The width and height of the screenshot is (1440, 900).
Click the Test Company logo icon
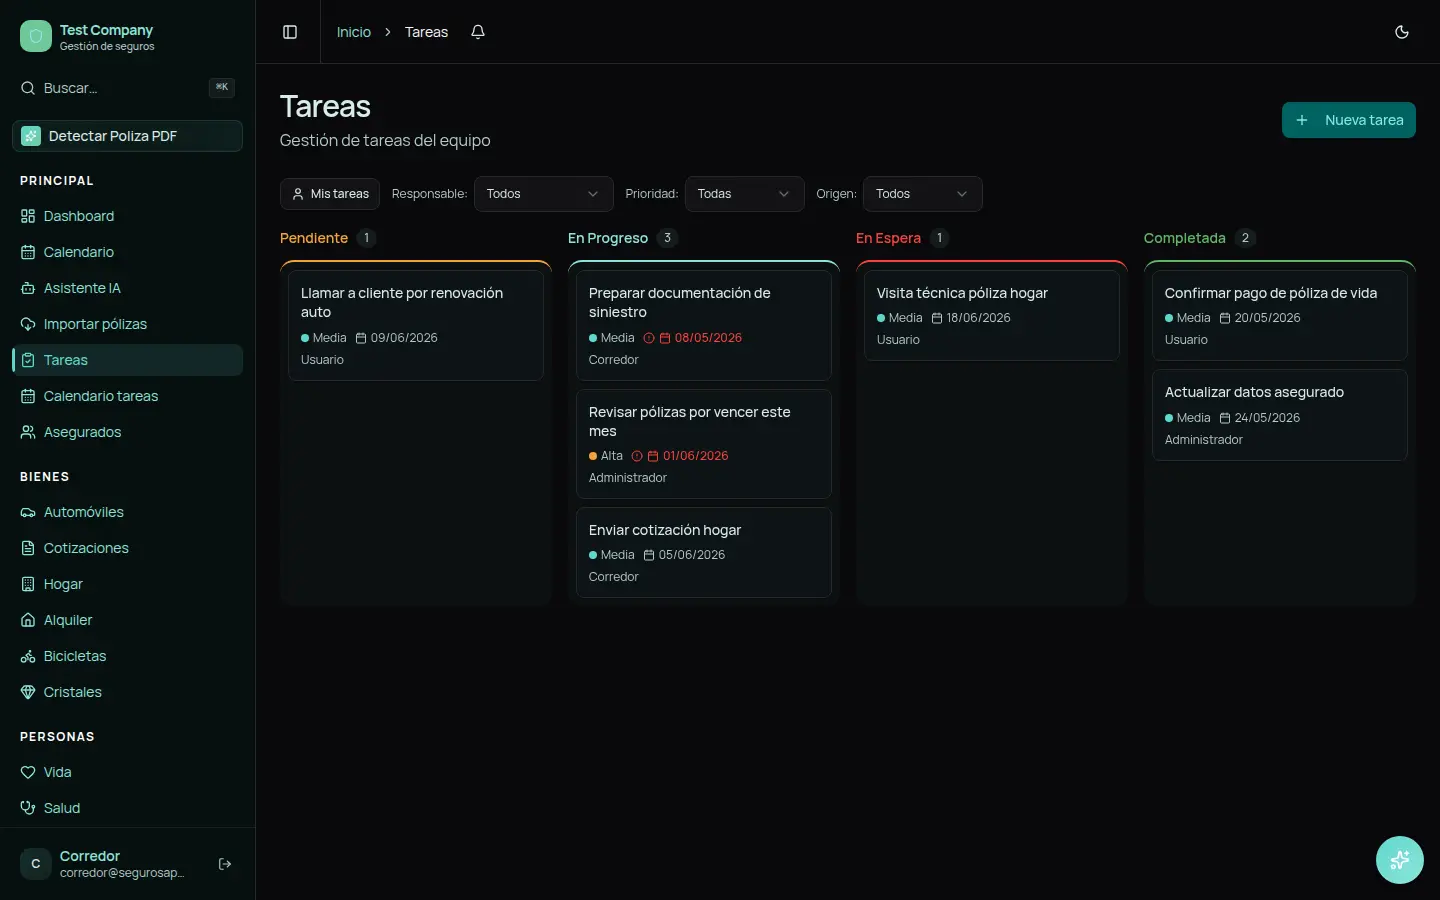coord(36,37)
